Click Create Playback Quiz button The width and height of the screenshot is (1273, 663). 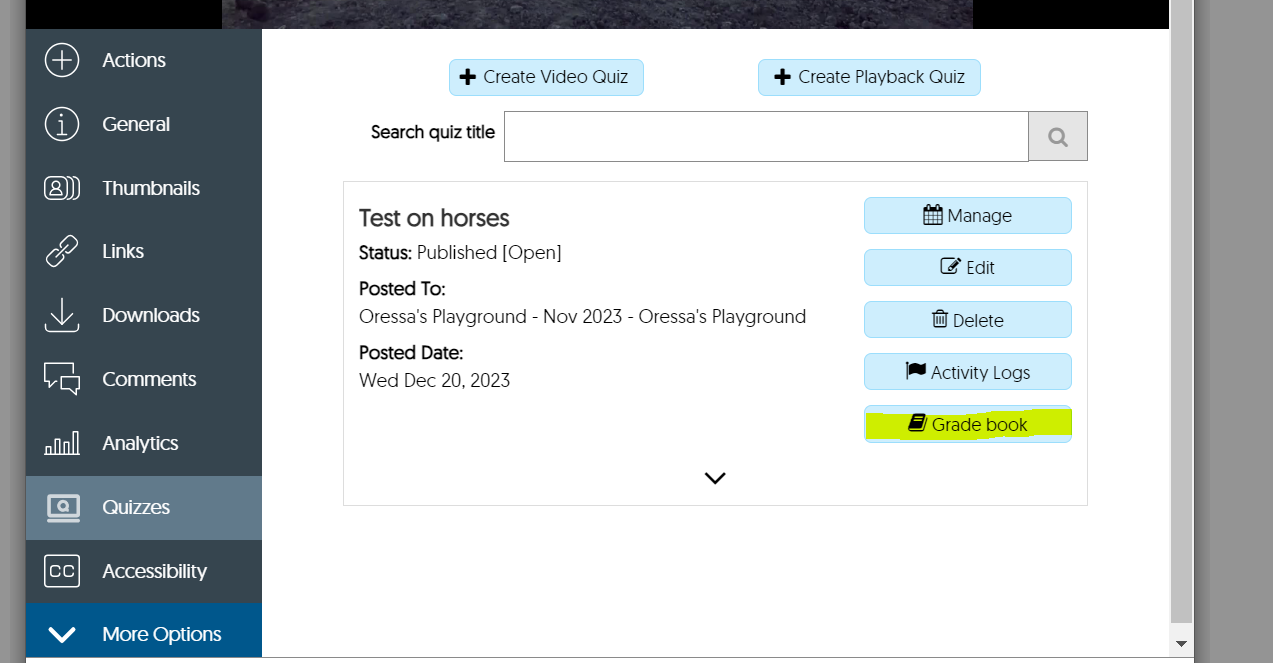click(x=869, y=77)
